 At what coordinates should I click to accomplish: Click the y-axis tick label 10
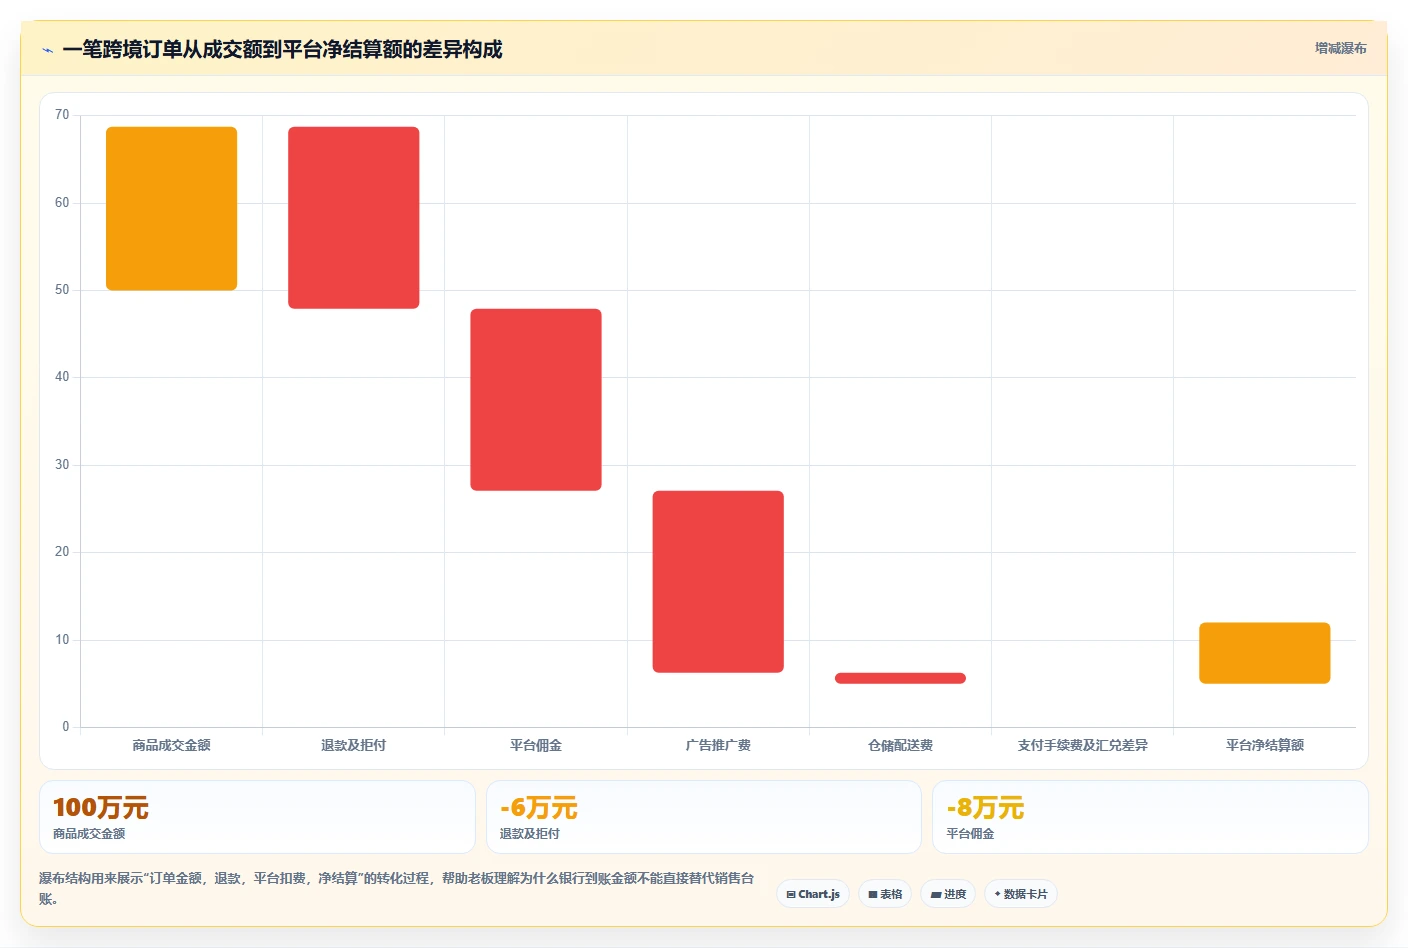click(62, 640)
